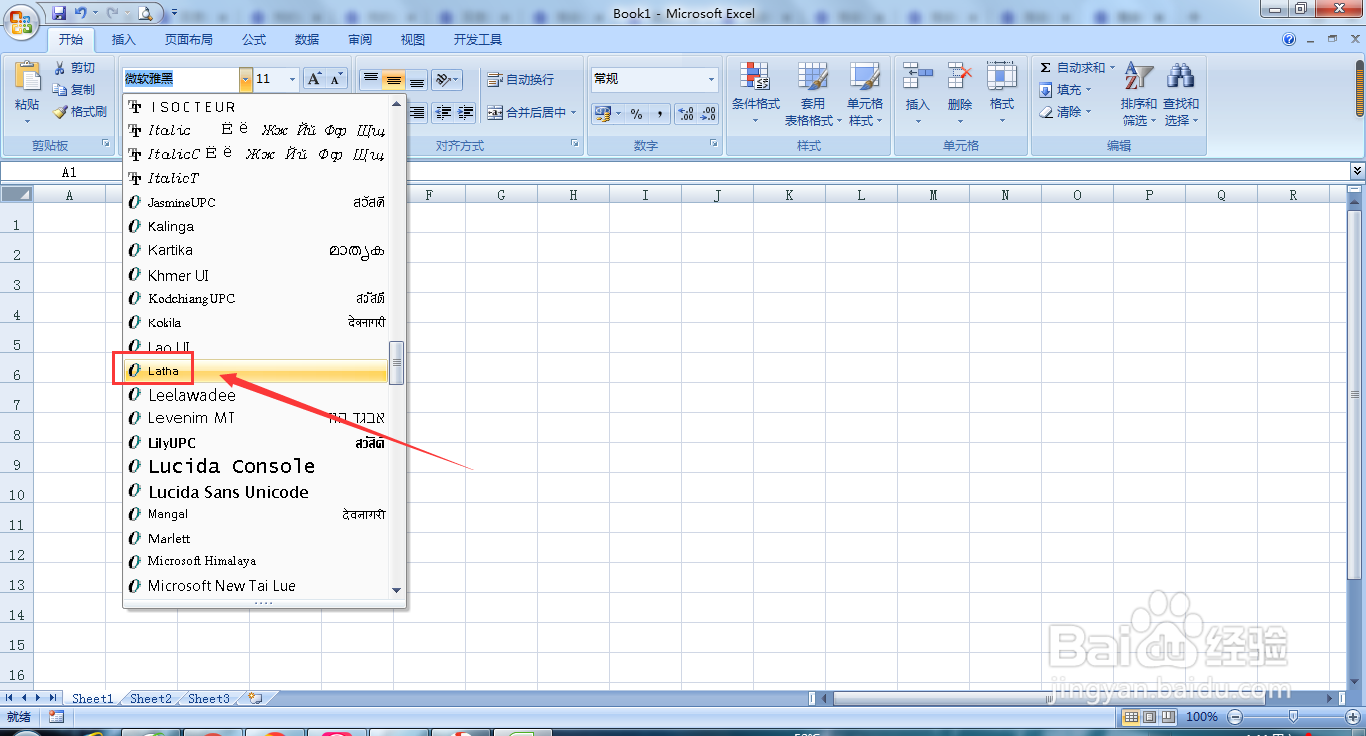
Task: Switch to the 页面布局 ribbon tab
Action: tap(189, 40)
